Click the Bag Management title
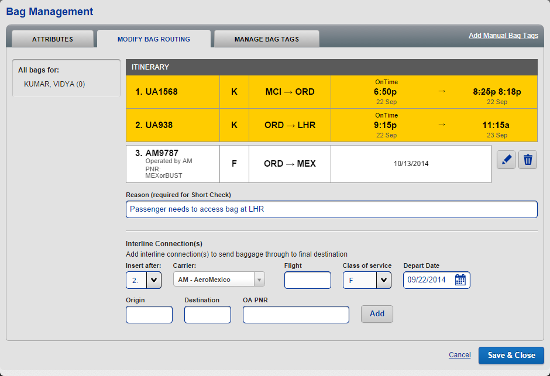The width and height of the screenshot is (550, 376). [x=49, y=12]
